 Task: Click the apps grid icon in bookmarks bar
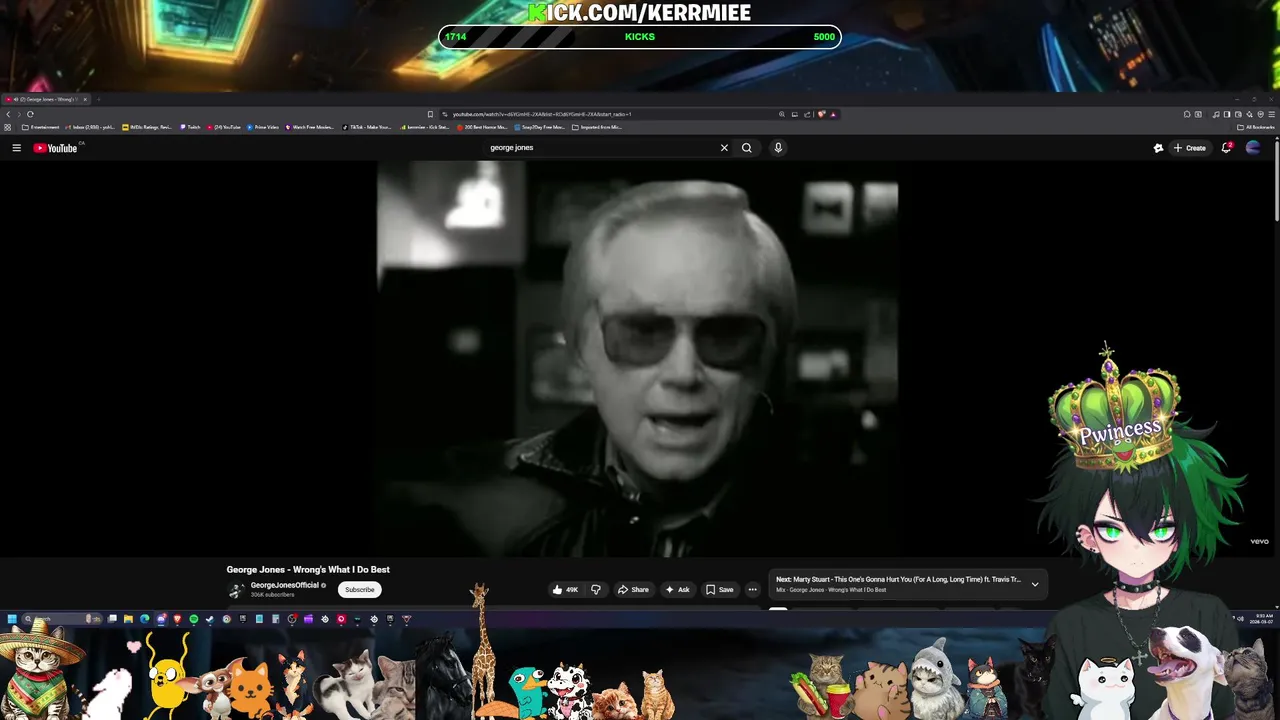click(x=8, y=127)
